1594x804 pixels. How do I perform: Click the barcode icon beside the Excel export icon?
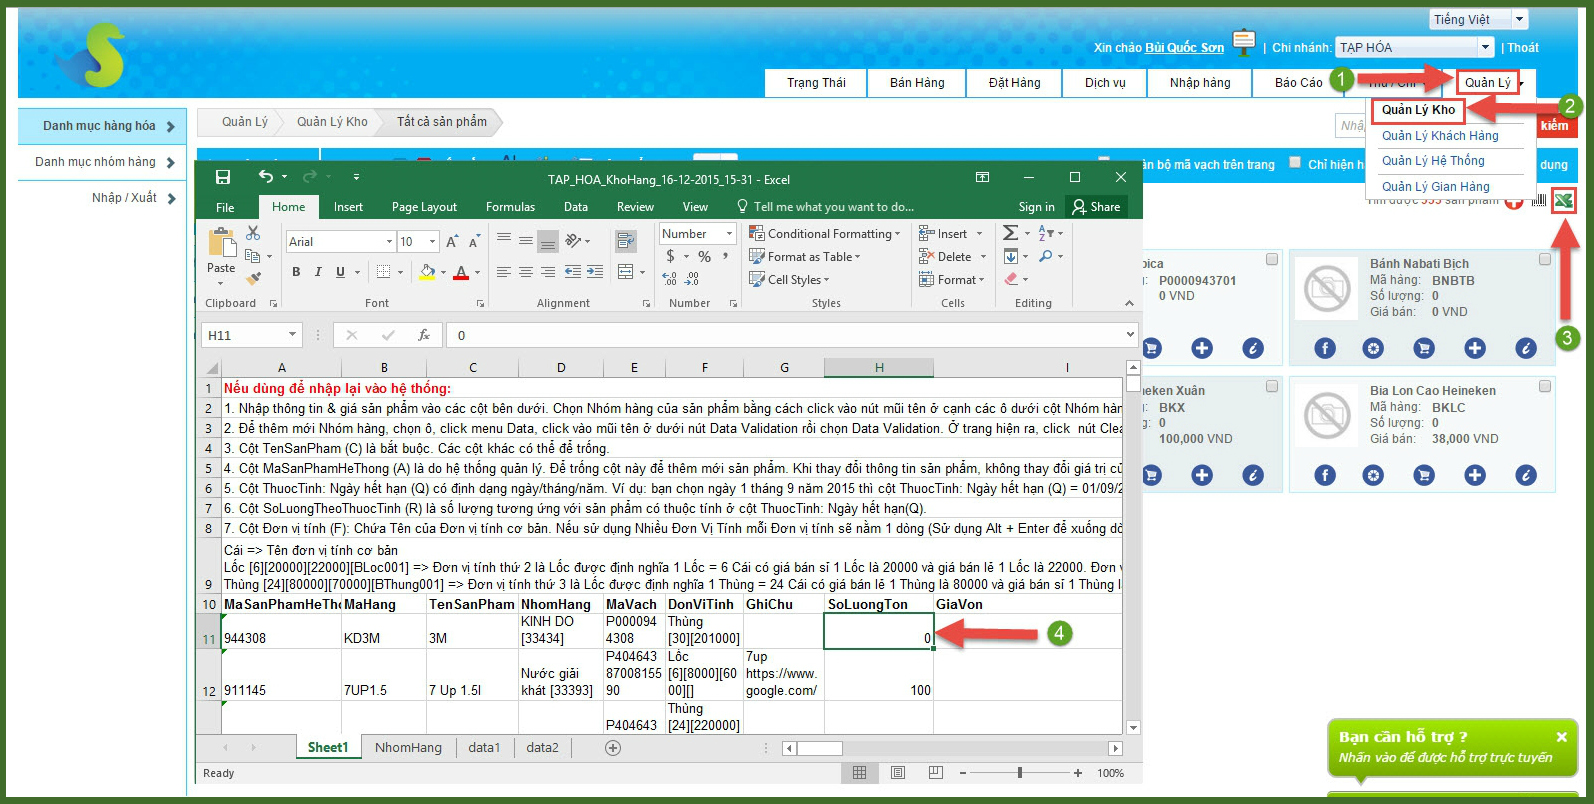click(x=1539, y=201)
